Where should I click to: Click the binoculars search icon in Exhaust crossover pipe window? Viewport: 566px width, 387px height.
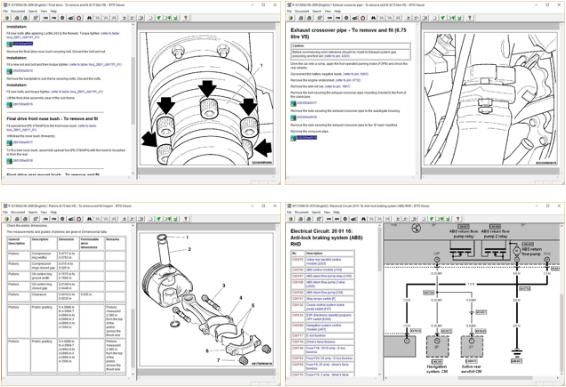tap(373, 18)
